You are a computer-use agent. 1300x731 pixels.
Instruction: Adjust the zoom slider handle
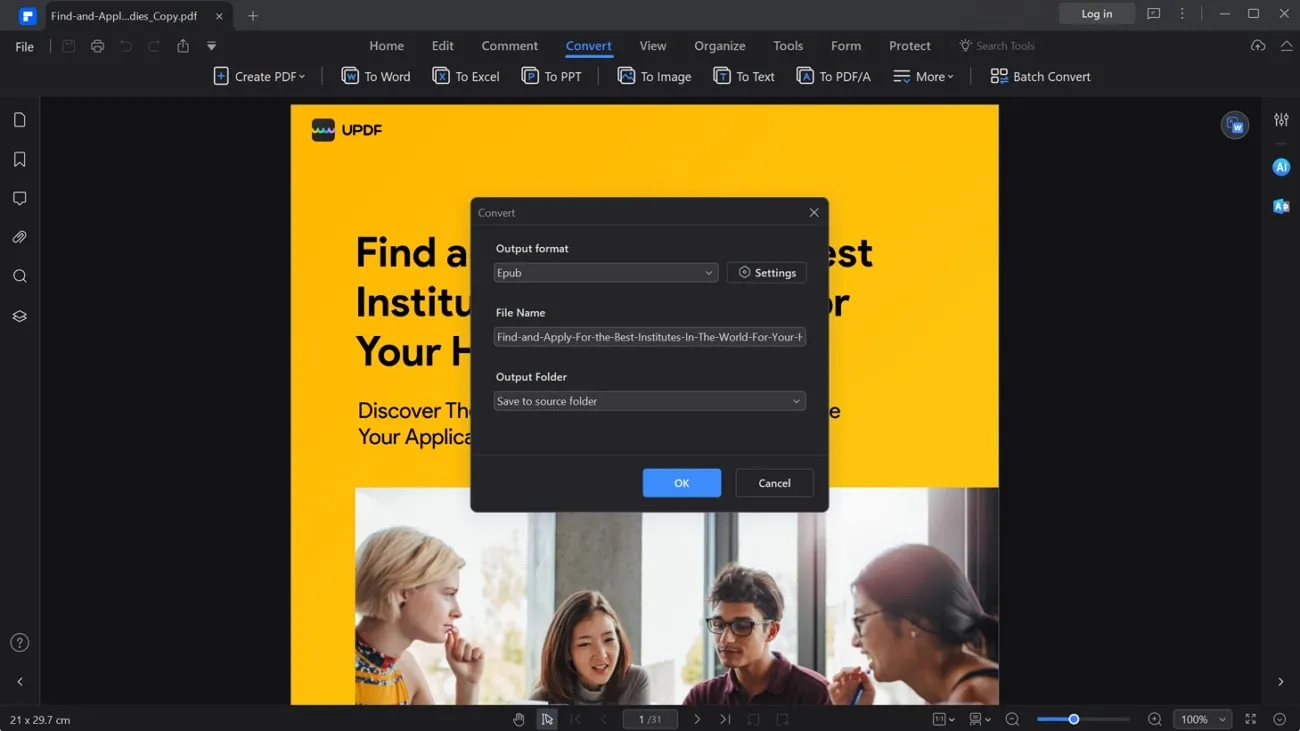coord(1074,719)
